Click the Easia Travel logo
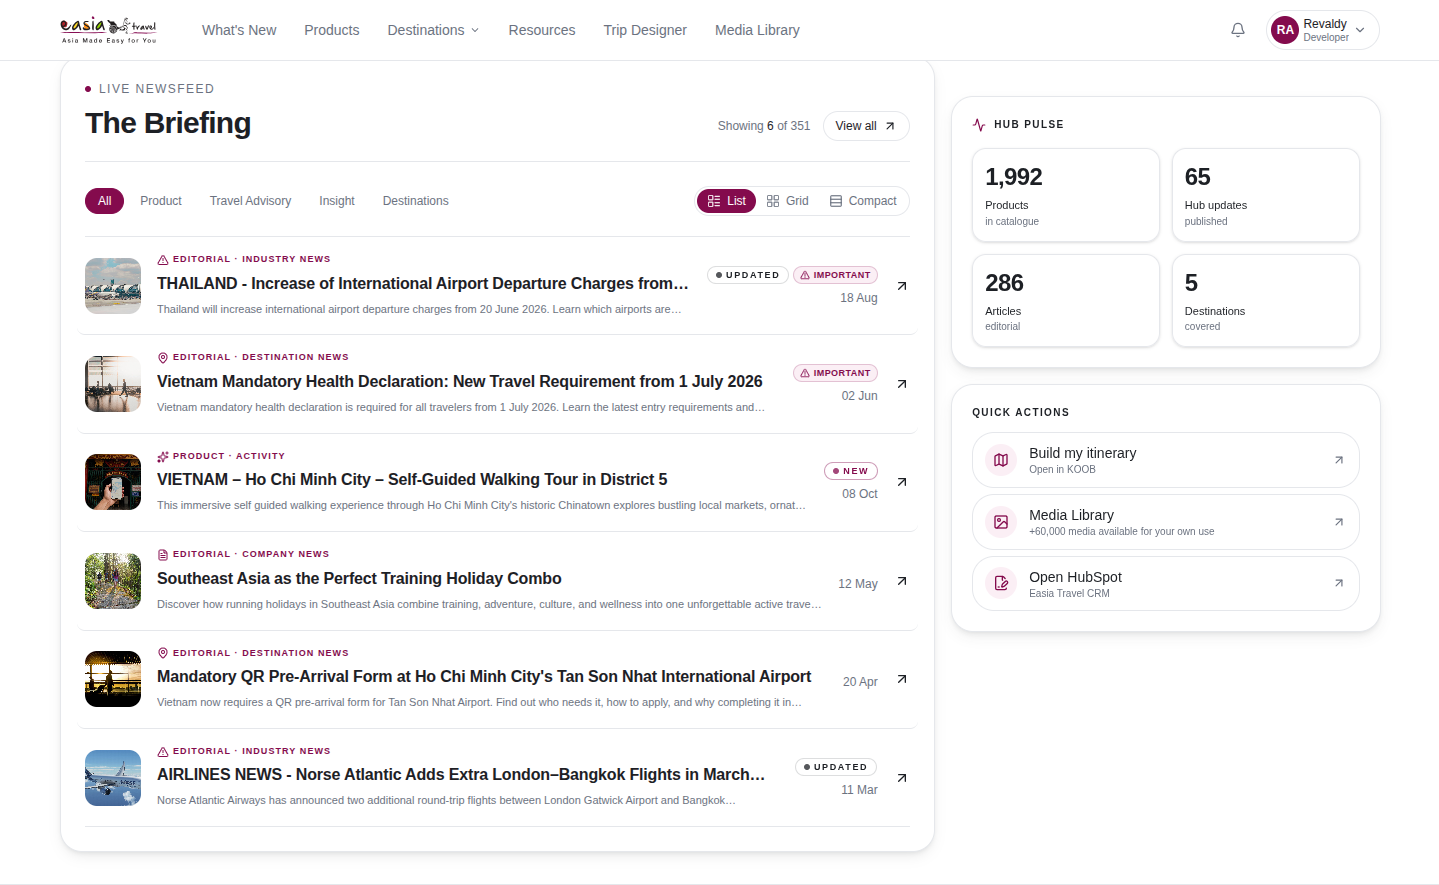Viewport: 1439px width, 885px height. coord(109,30)
